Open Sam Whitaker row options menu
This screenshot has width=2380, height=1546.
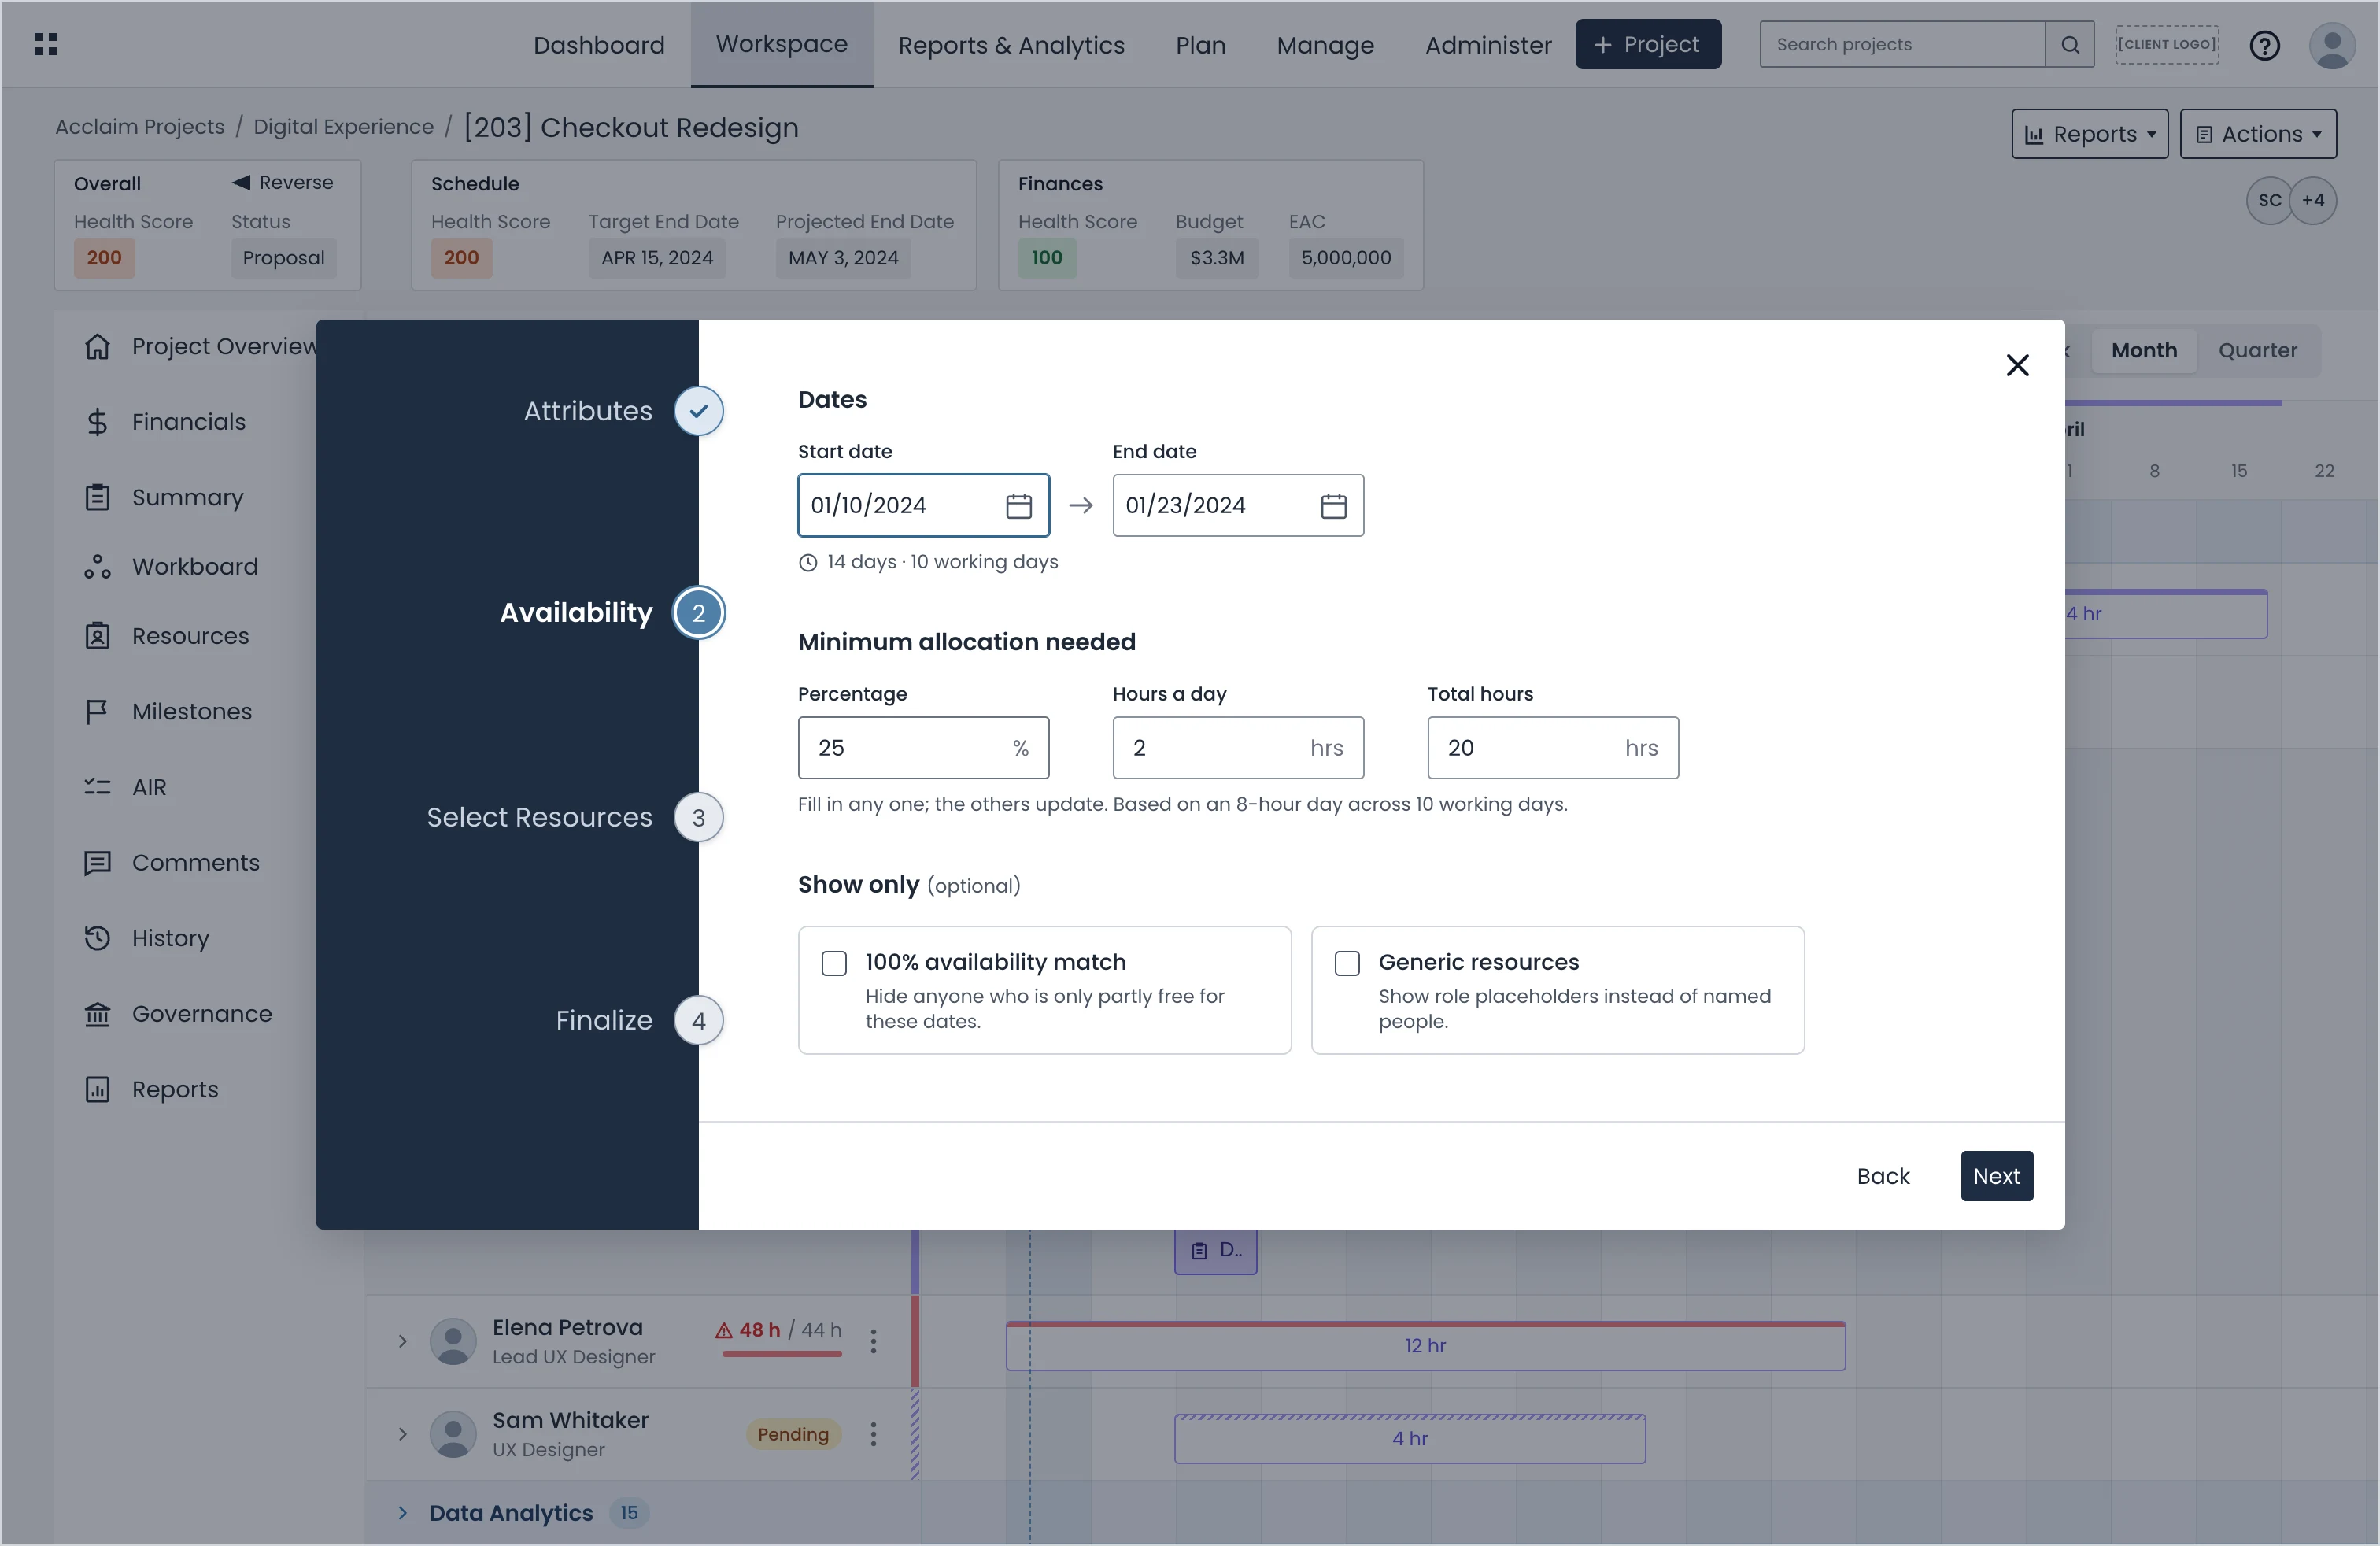click(873, 1434)
